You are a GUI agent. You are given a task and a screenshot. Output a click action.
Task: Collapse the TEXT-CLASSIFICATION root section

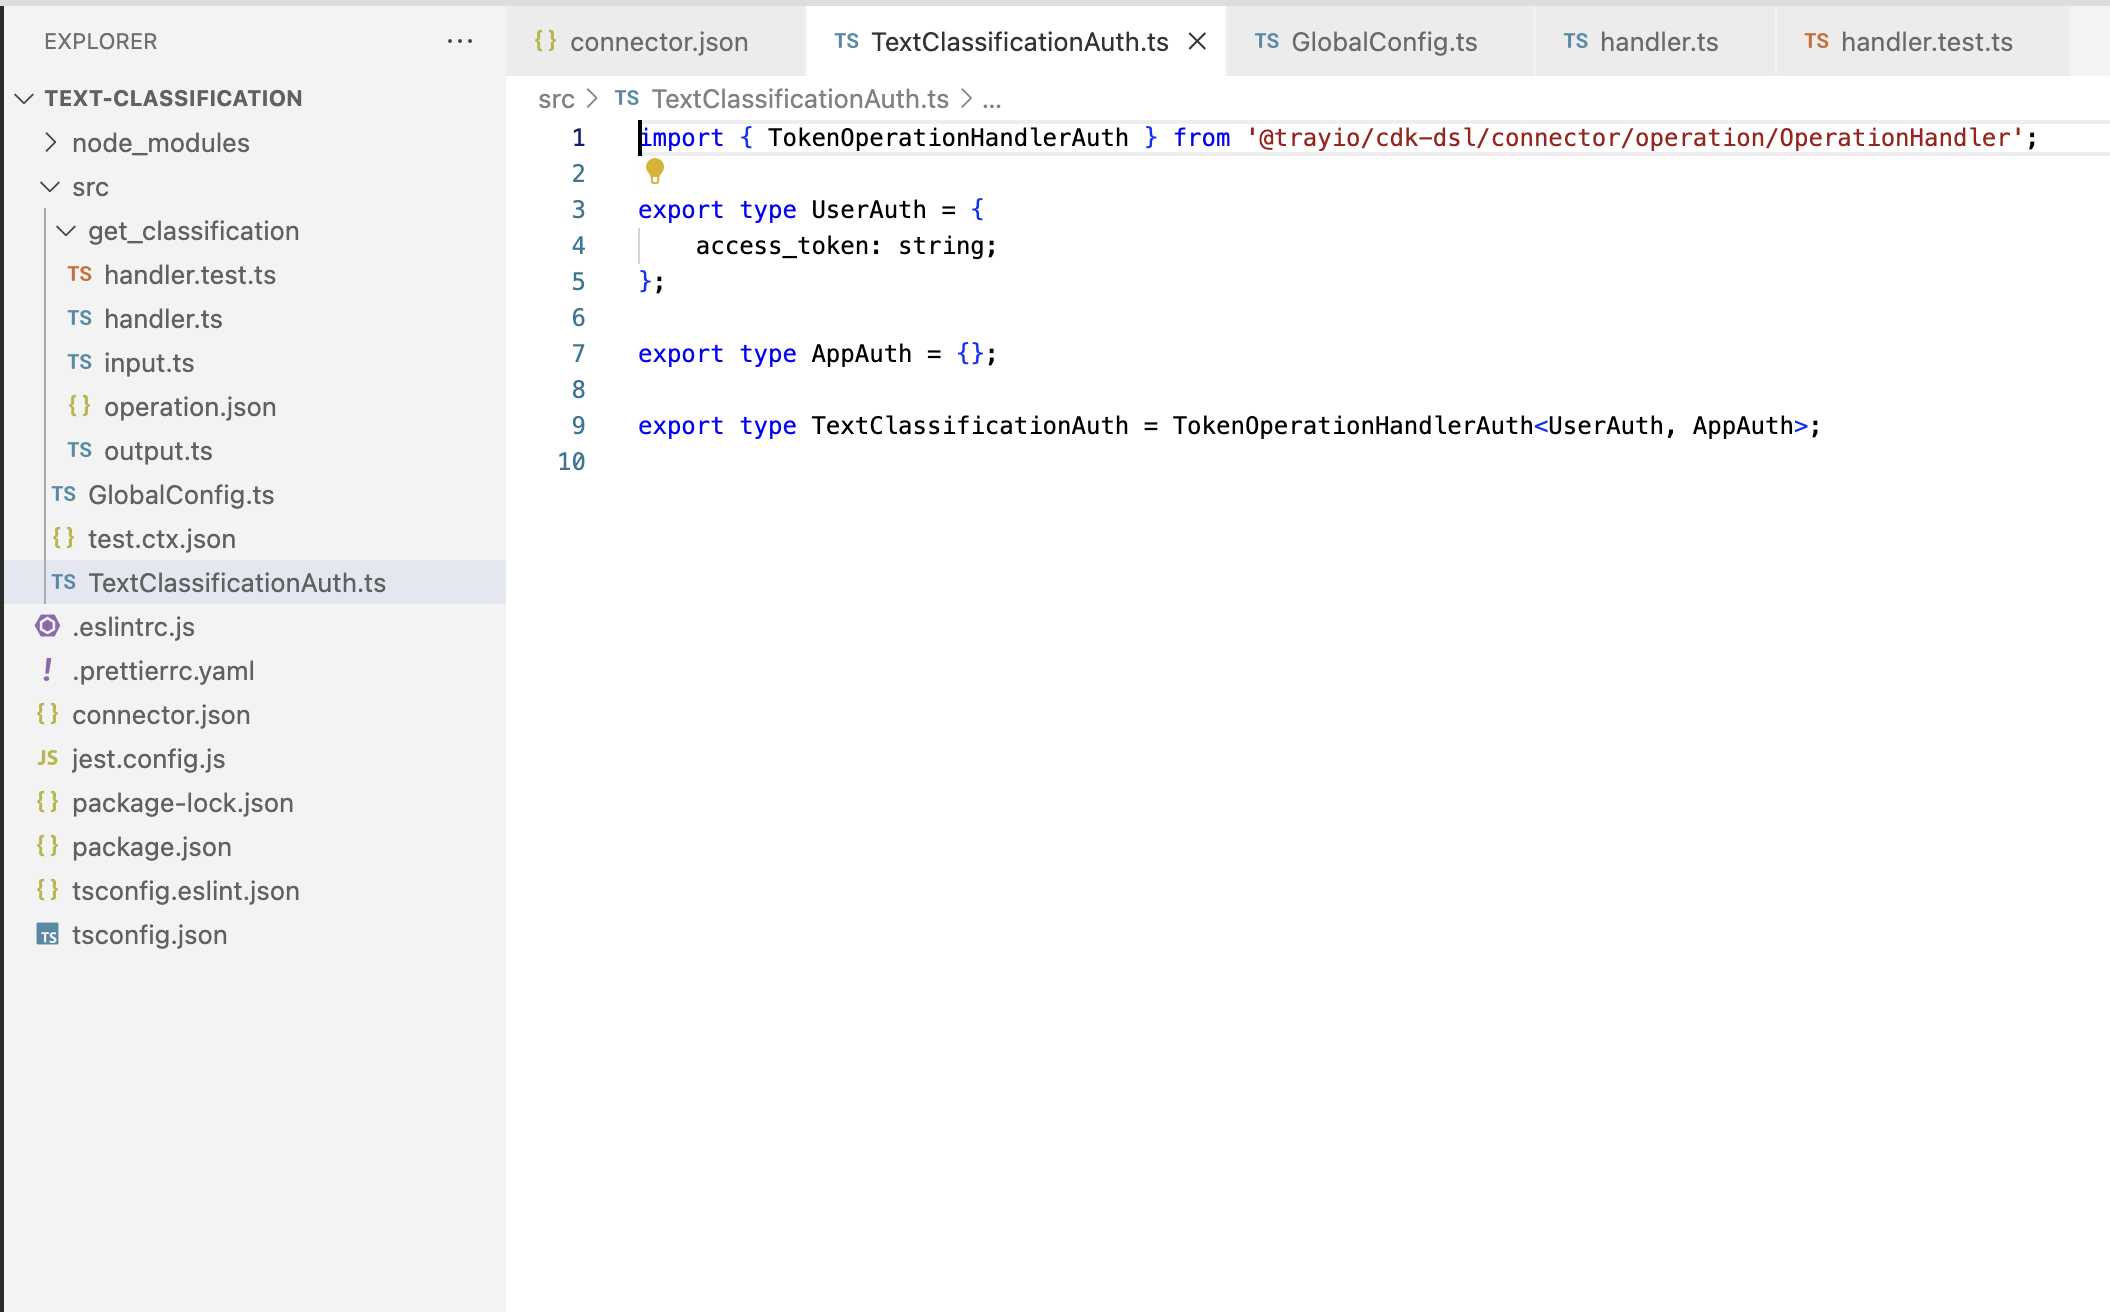click(25, 98)
